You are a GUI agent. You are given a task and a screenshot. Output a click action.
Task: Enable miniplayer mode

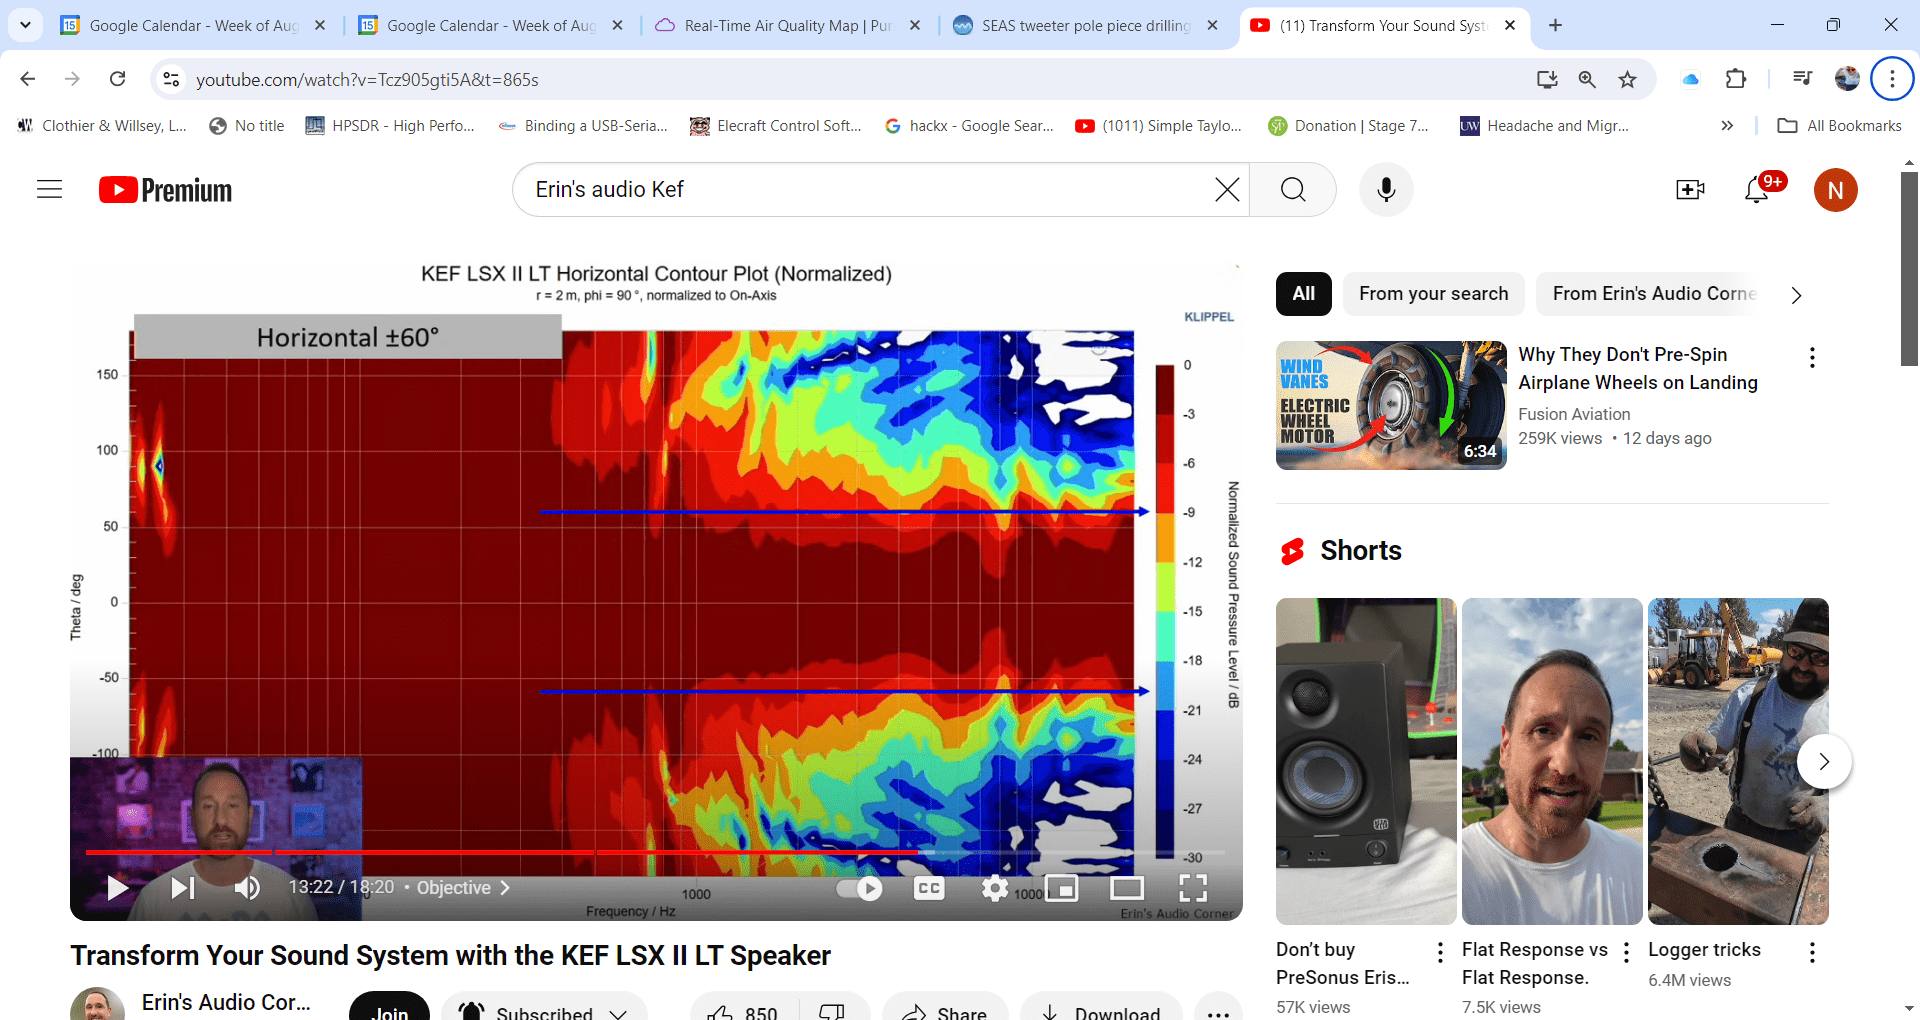click(x=1061, y=888)
